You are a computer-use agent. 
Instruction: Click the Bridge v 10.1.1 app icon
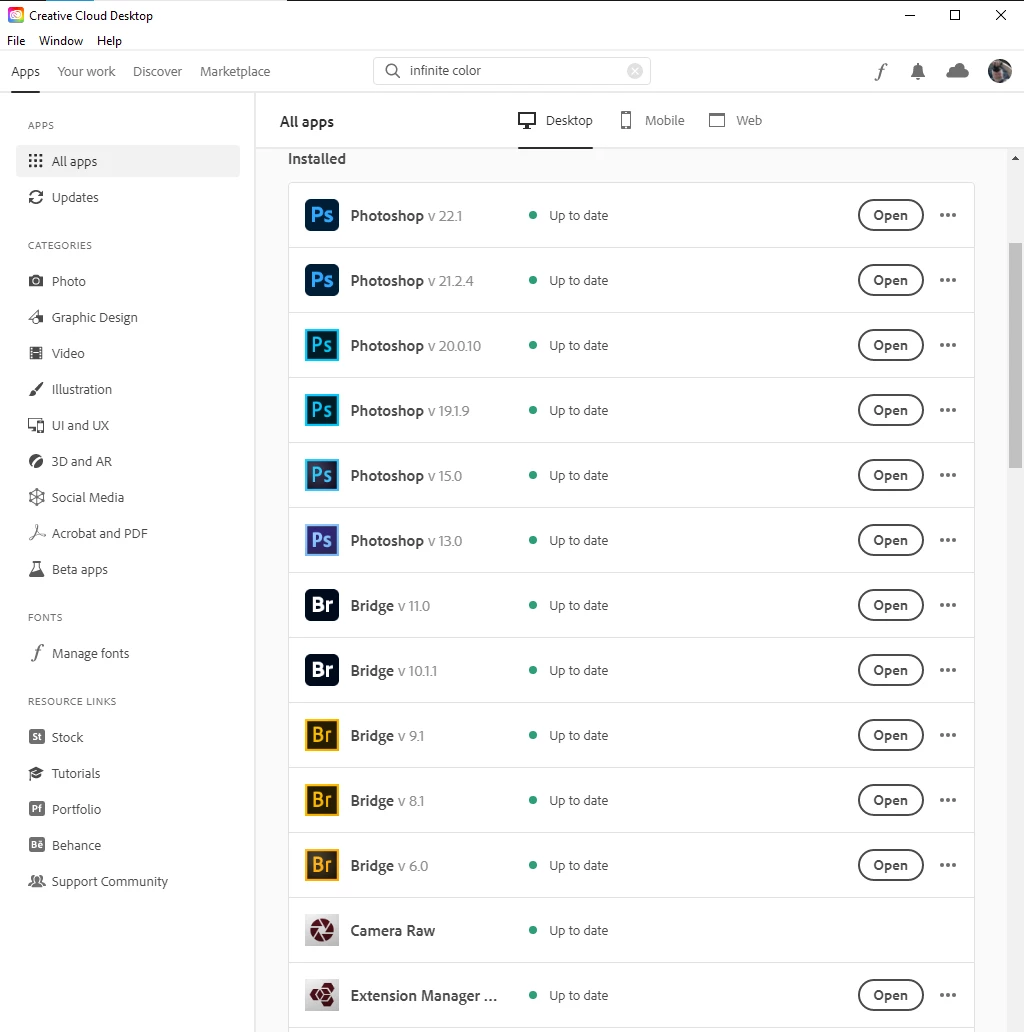pos(322,671)
